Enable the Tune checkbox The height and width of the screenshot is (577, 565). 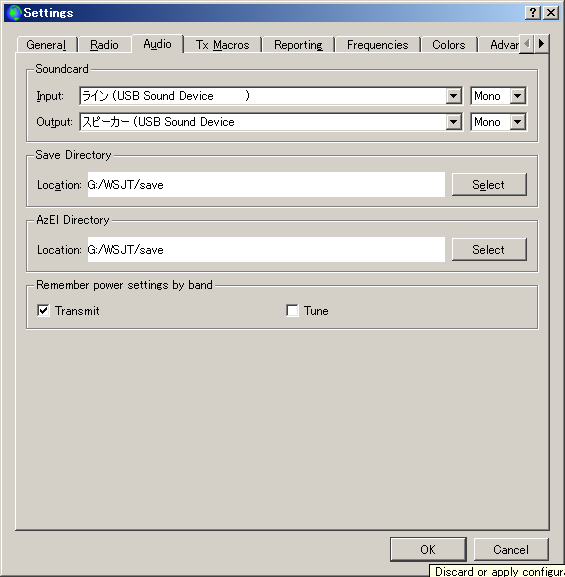292,311
